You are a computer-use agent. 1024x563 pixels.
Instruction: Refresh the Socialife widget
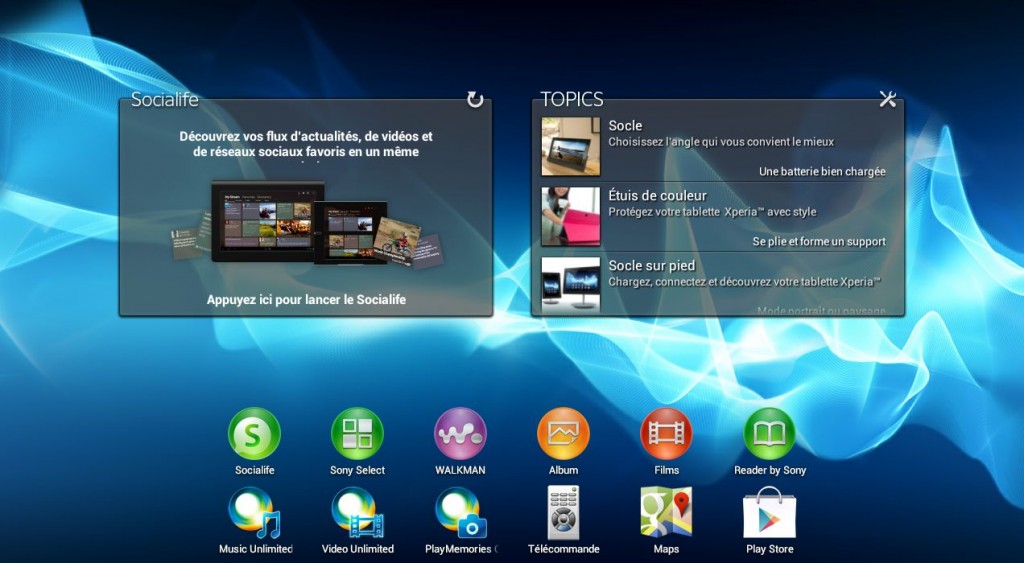475,99
